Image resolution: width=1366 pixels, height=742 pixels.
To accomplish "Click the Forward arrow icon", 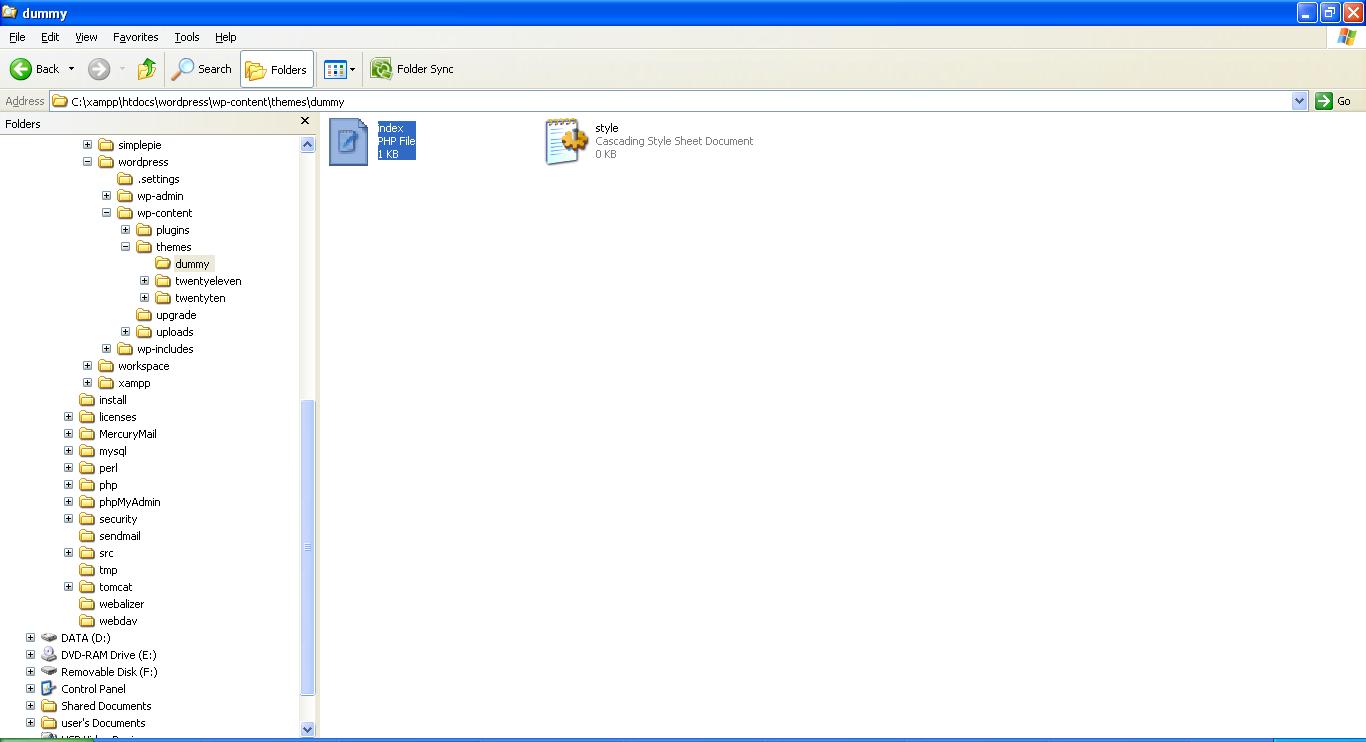I will tap(99, 69).
